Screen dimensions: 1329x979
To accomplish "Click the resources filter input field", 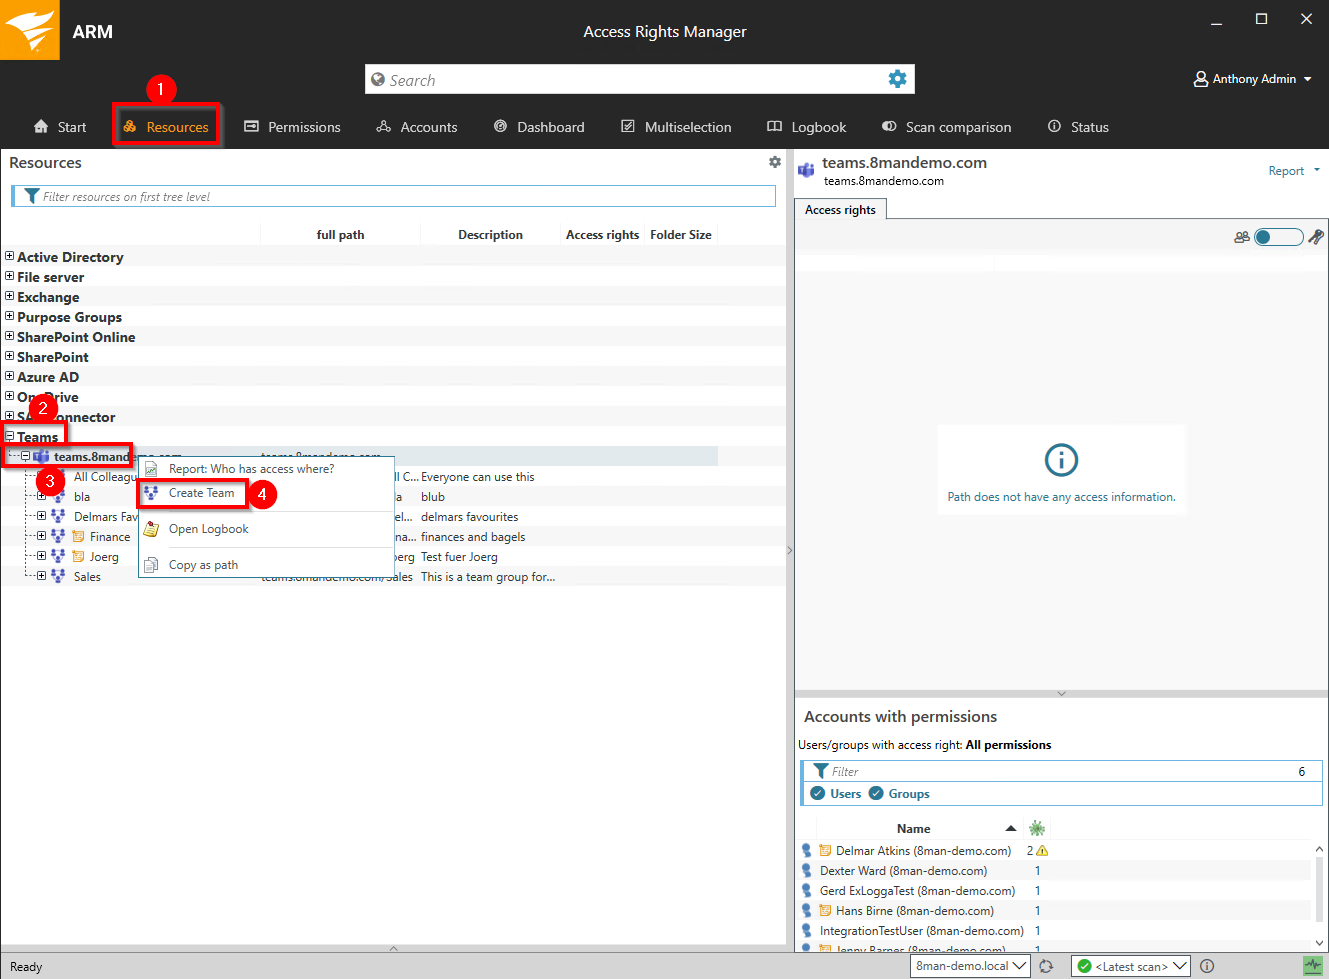I will pyautogui.click(x=400, y=197).
